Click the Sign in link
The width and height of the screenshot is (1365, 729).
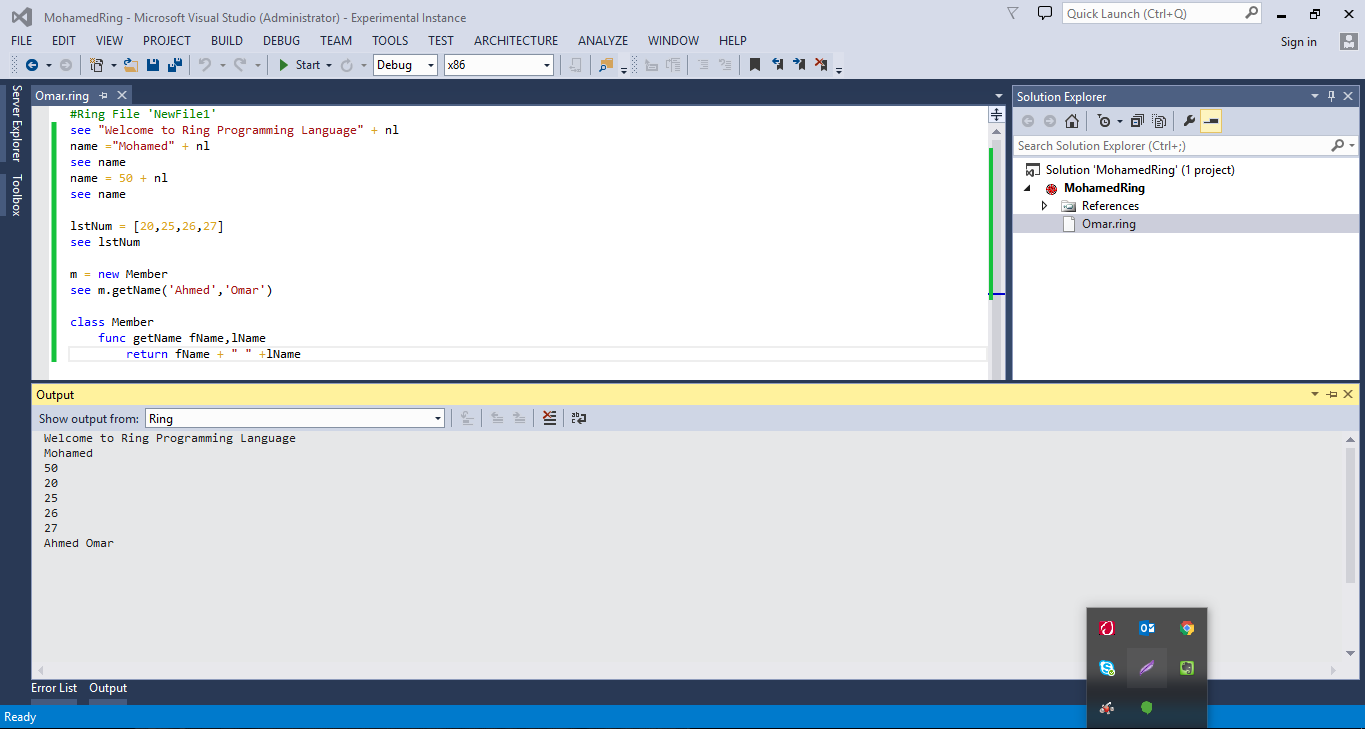pos(1298,42)
